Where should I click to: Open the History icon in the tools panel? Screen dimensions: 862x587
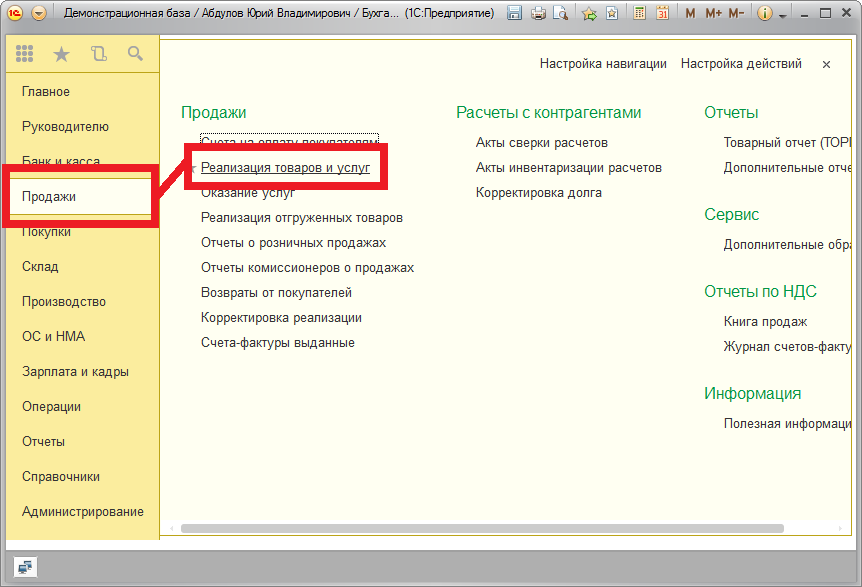(x=98, y=54)
